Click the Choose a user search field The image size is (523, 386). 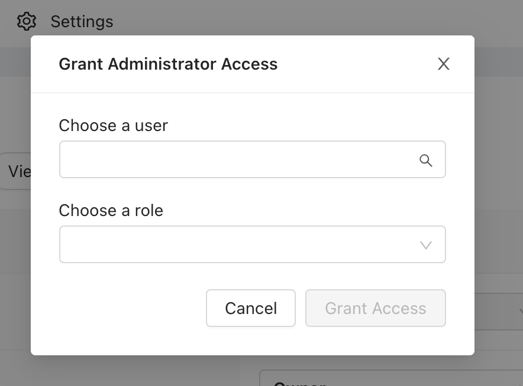[252, 159]
